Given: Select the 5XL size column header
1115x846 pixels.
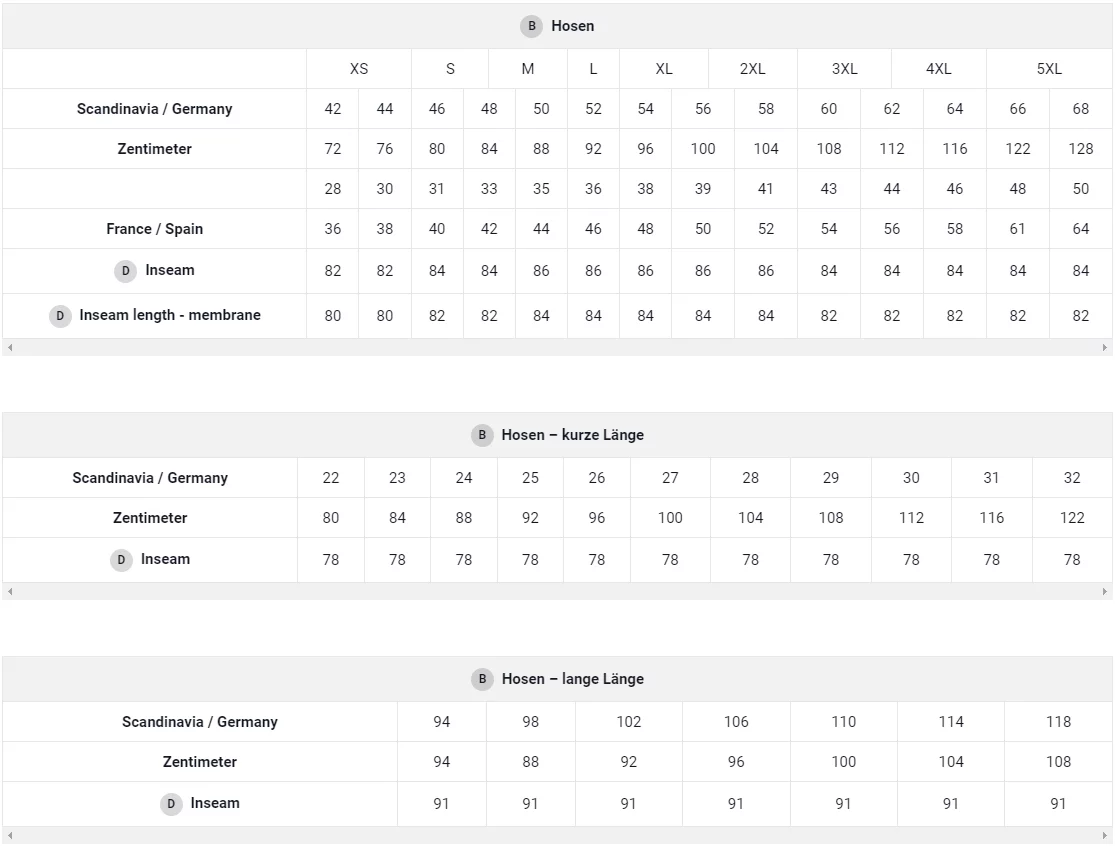Looking at the screenshot, I should [x=1049, y=69].
